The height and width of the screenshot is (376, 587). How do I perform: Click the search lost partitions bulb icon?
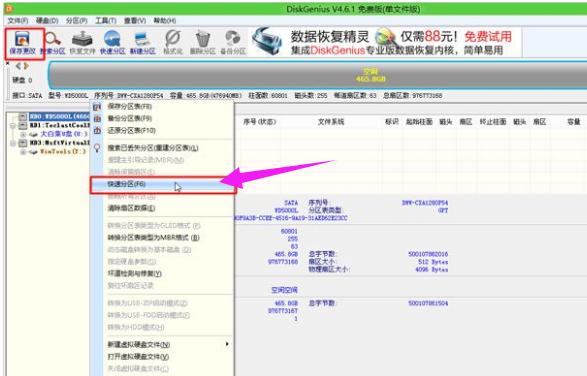(x=97, y=148)
